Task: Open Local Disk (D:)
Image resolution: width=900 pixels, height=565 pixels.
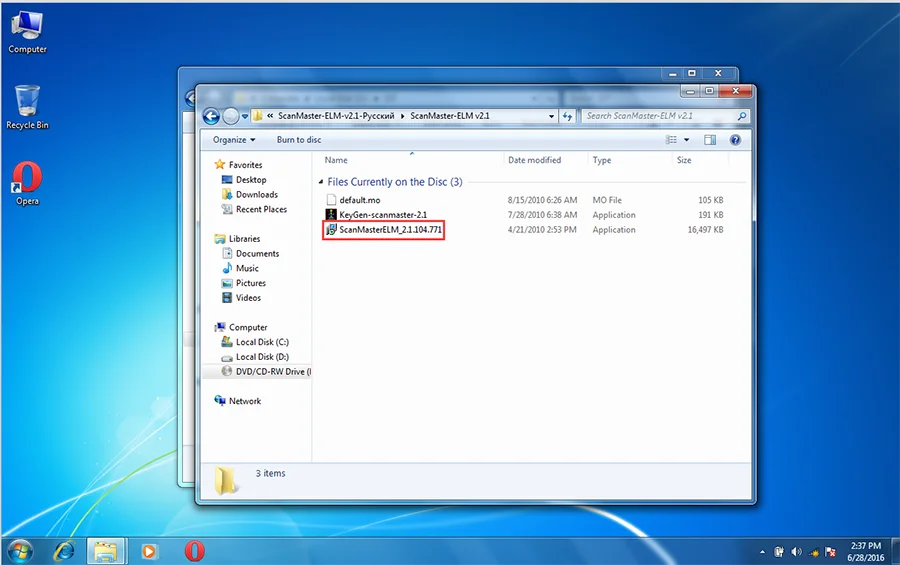Action: 262,357
